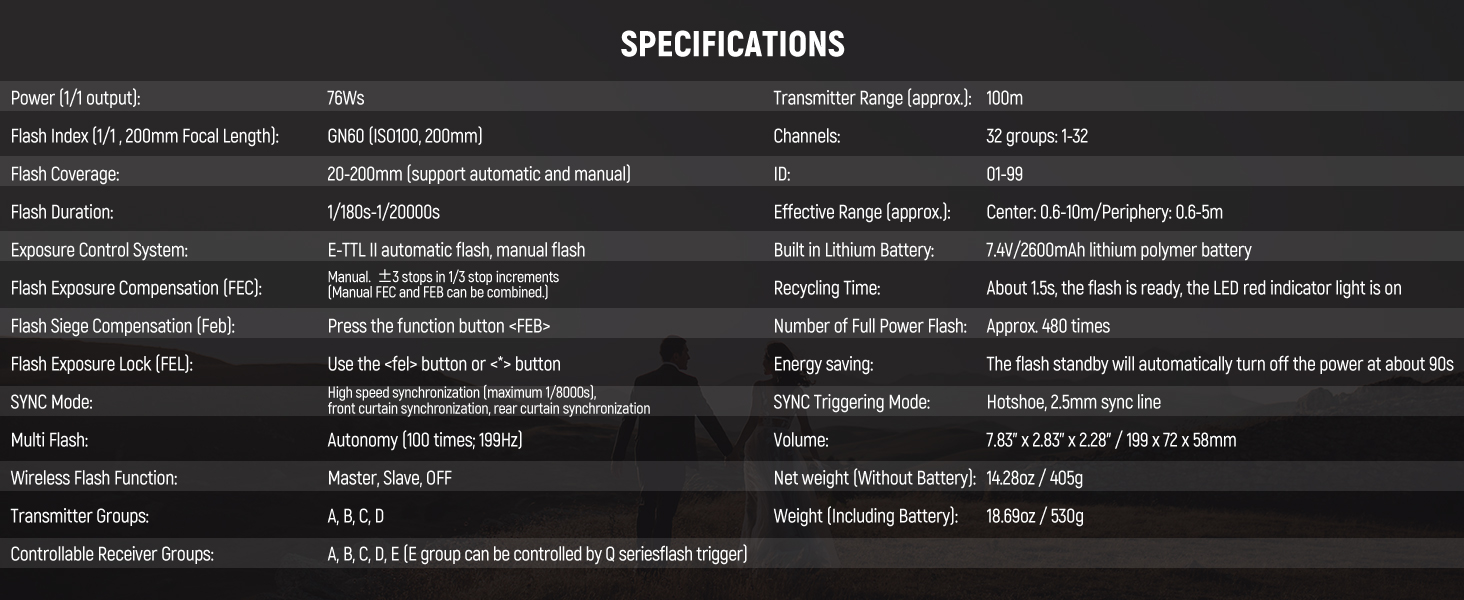Image resolution: width=1464 pixels, height=600 pixels.
Task: Click the Transmitter Range (approx.) label
Action: [872, 98]
